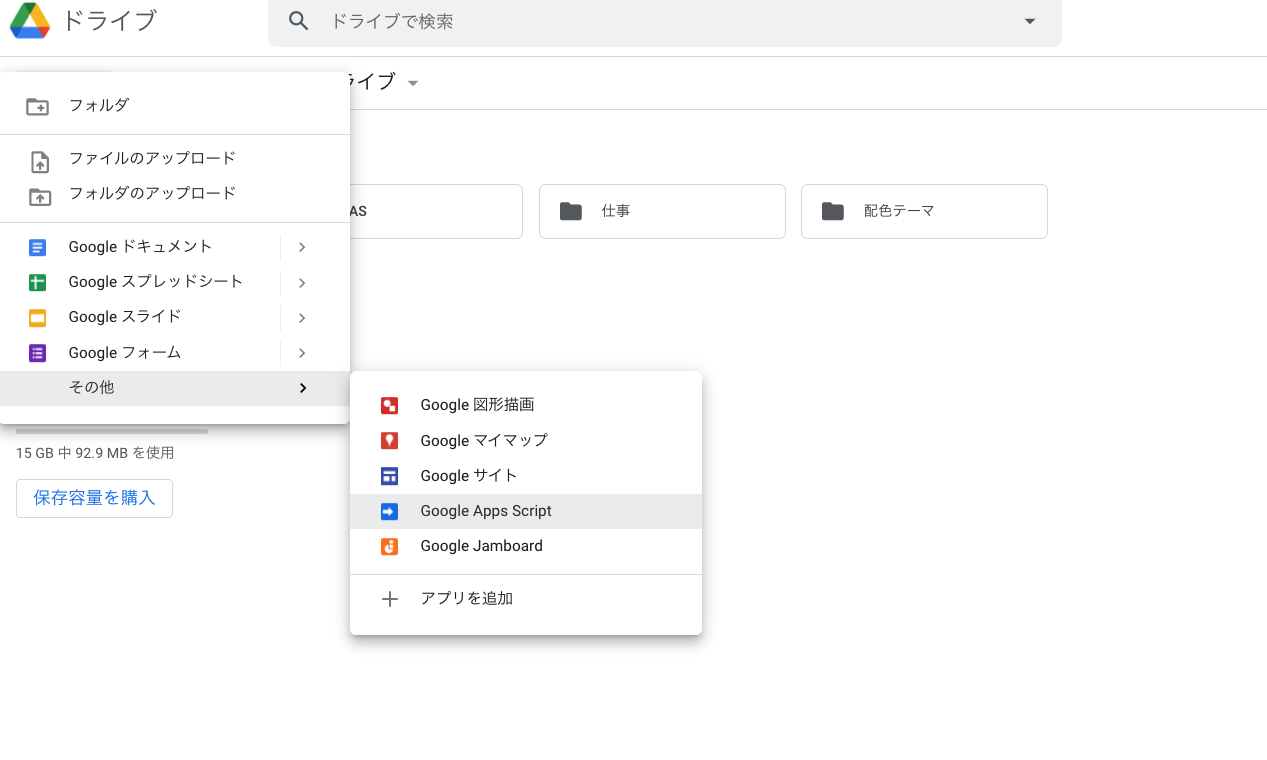The height and width of the screenshot is (760, 1267).
Task: Choose Google サイト in submenu
Action: pyautogui.click(x=526, y=476)
